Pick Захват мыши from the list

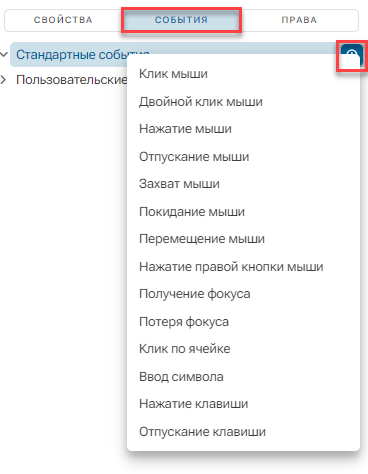[x=243, y=184]
